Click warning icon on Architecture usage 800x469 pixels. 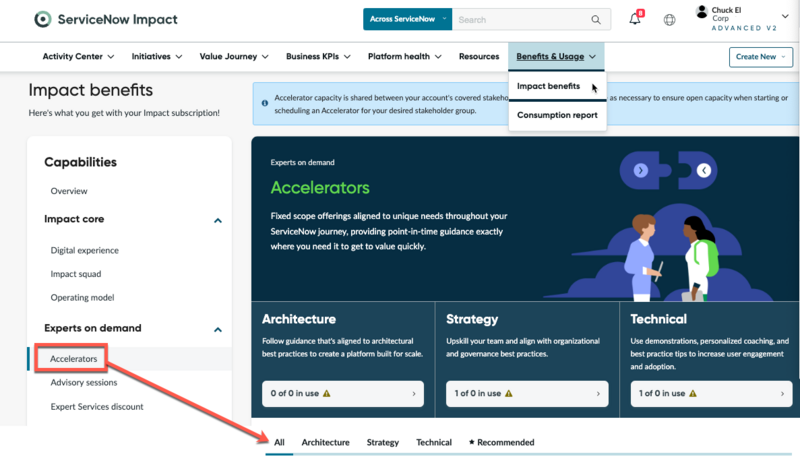(x=327, y=393)
